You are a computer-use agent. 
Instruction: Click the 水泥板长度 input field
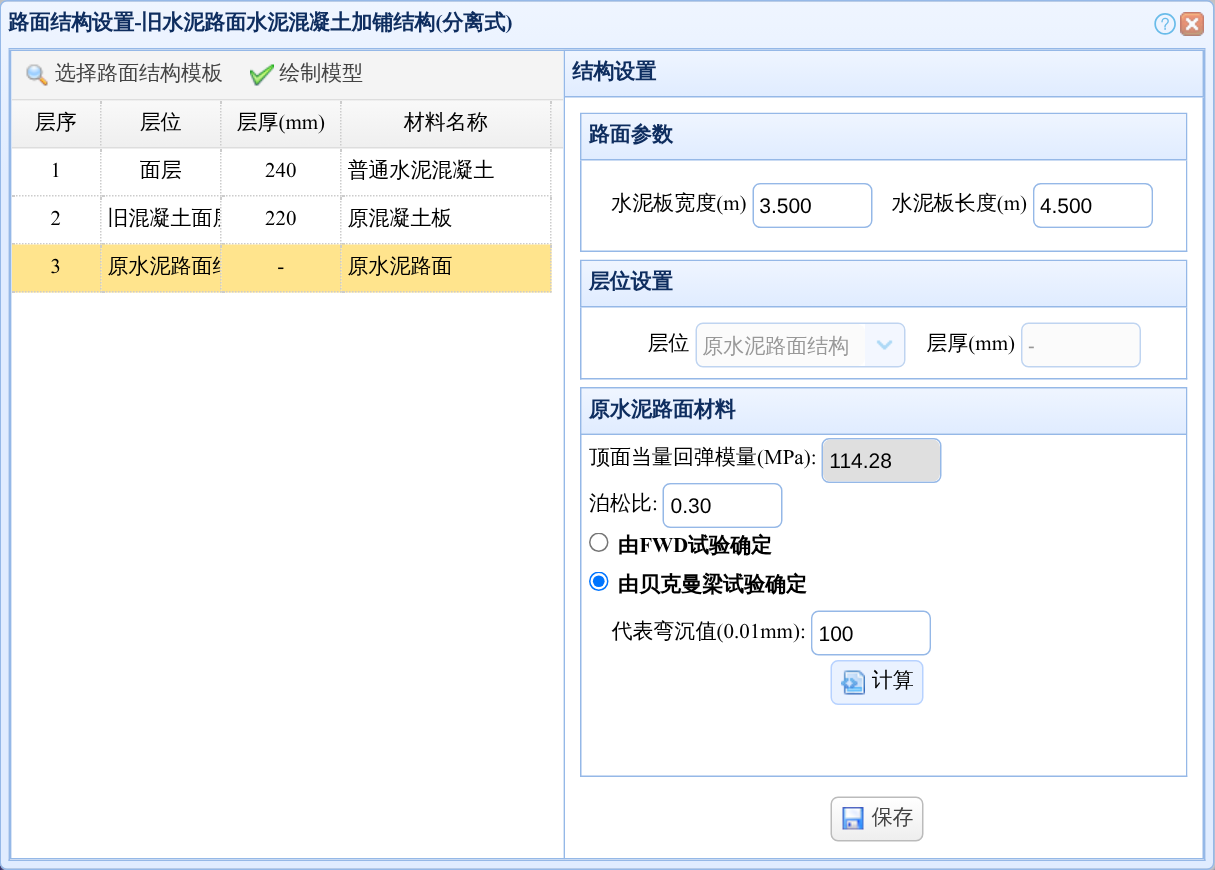point(1093,205)
